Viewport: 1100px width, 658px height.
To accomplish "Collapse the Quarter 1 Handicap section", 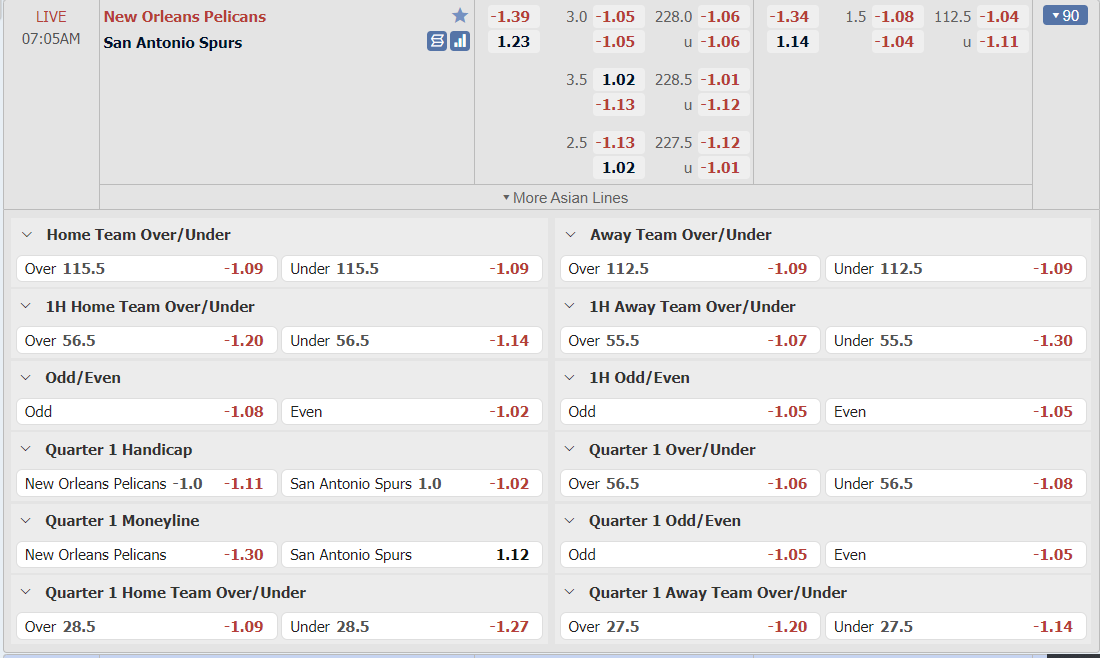I will point(26,450).
